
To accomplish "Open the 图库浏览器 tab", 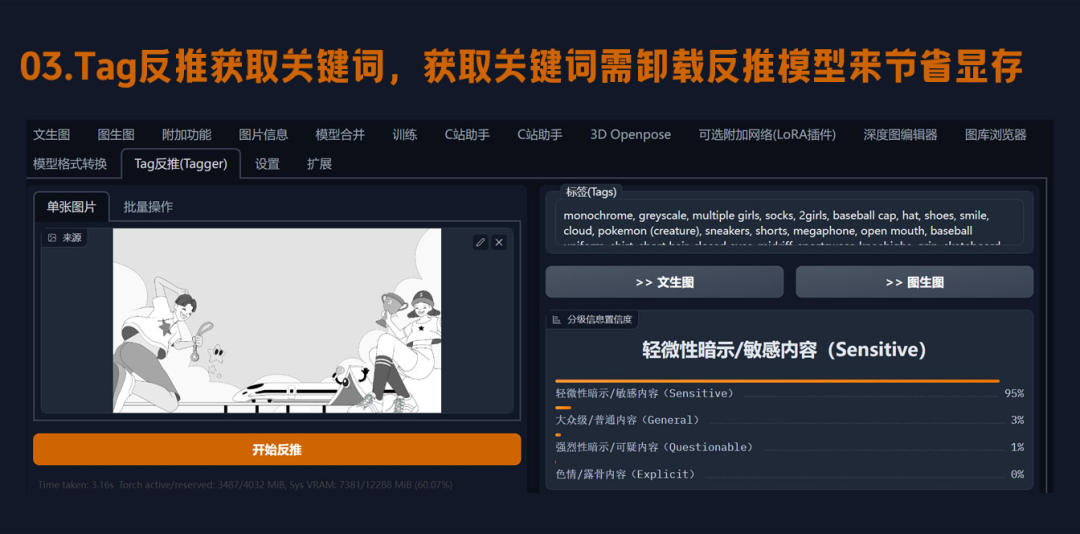I will [996, 134].
